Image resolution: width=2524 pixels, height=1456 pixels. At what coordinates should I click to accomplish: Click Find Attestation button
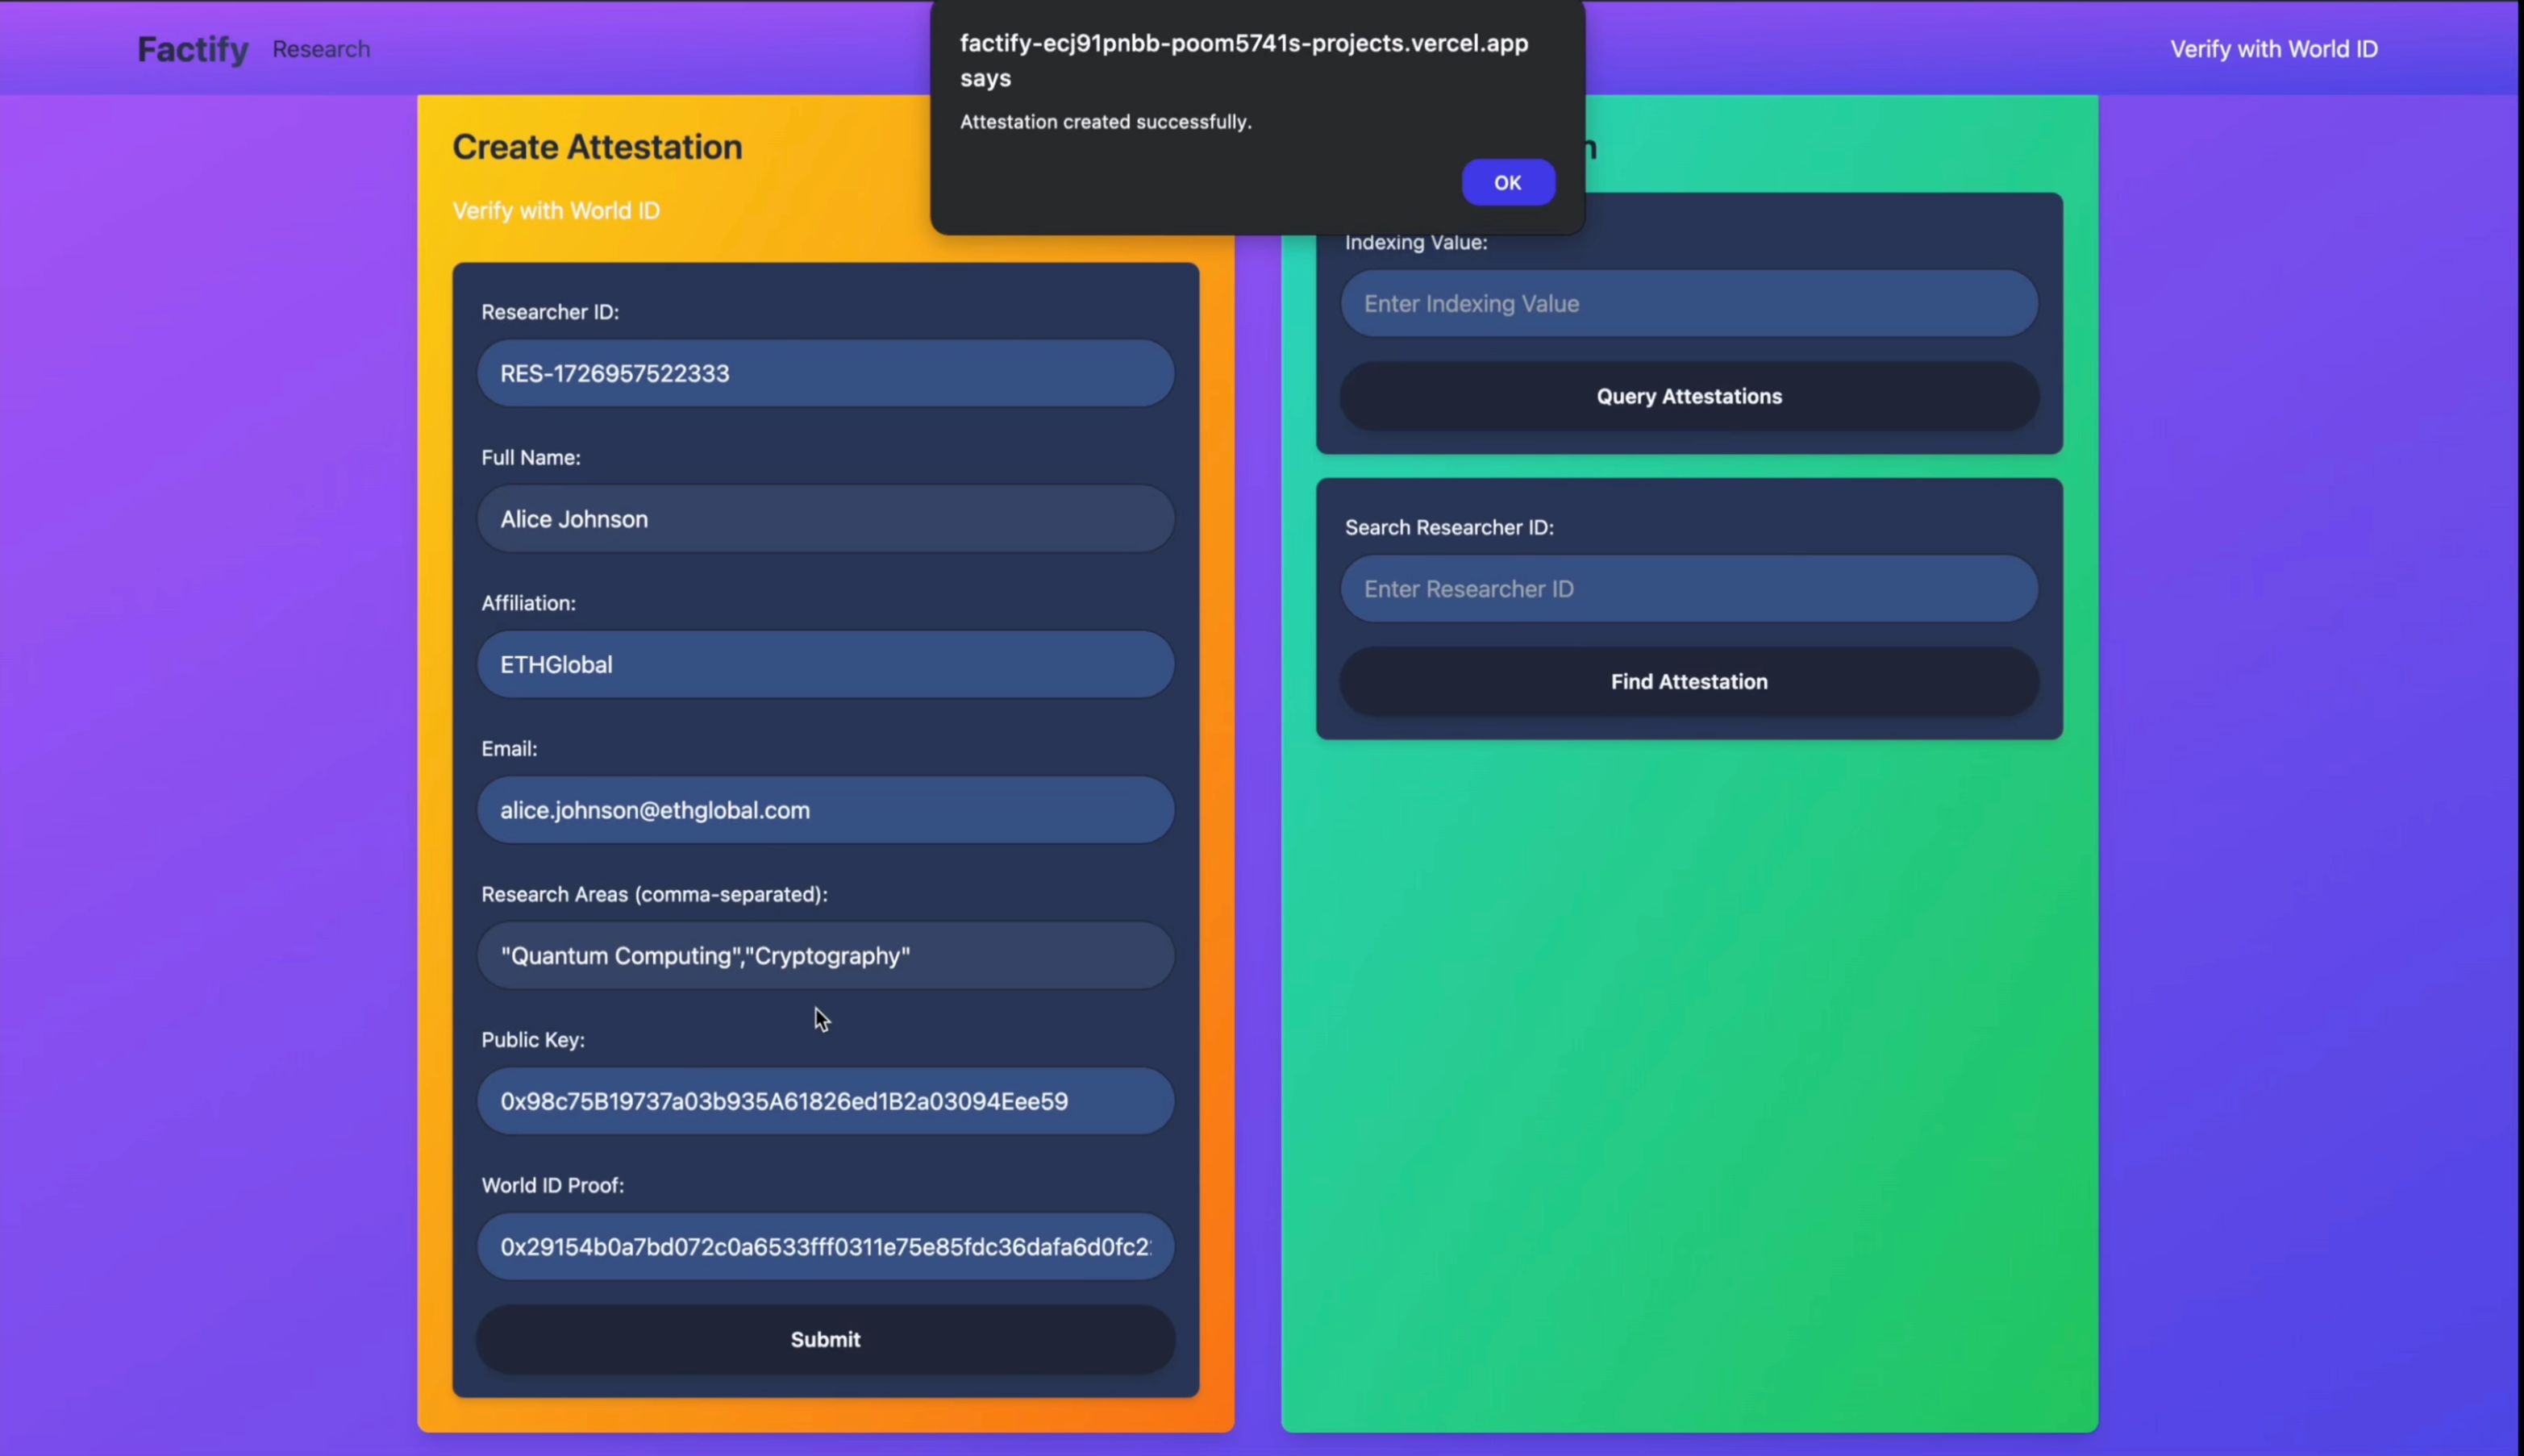1689,681
